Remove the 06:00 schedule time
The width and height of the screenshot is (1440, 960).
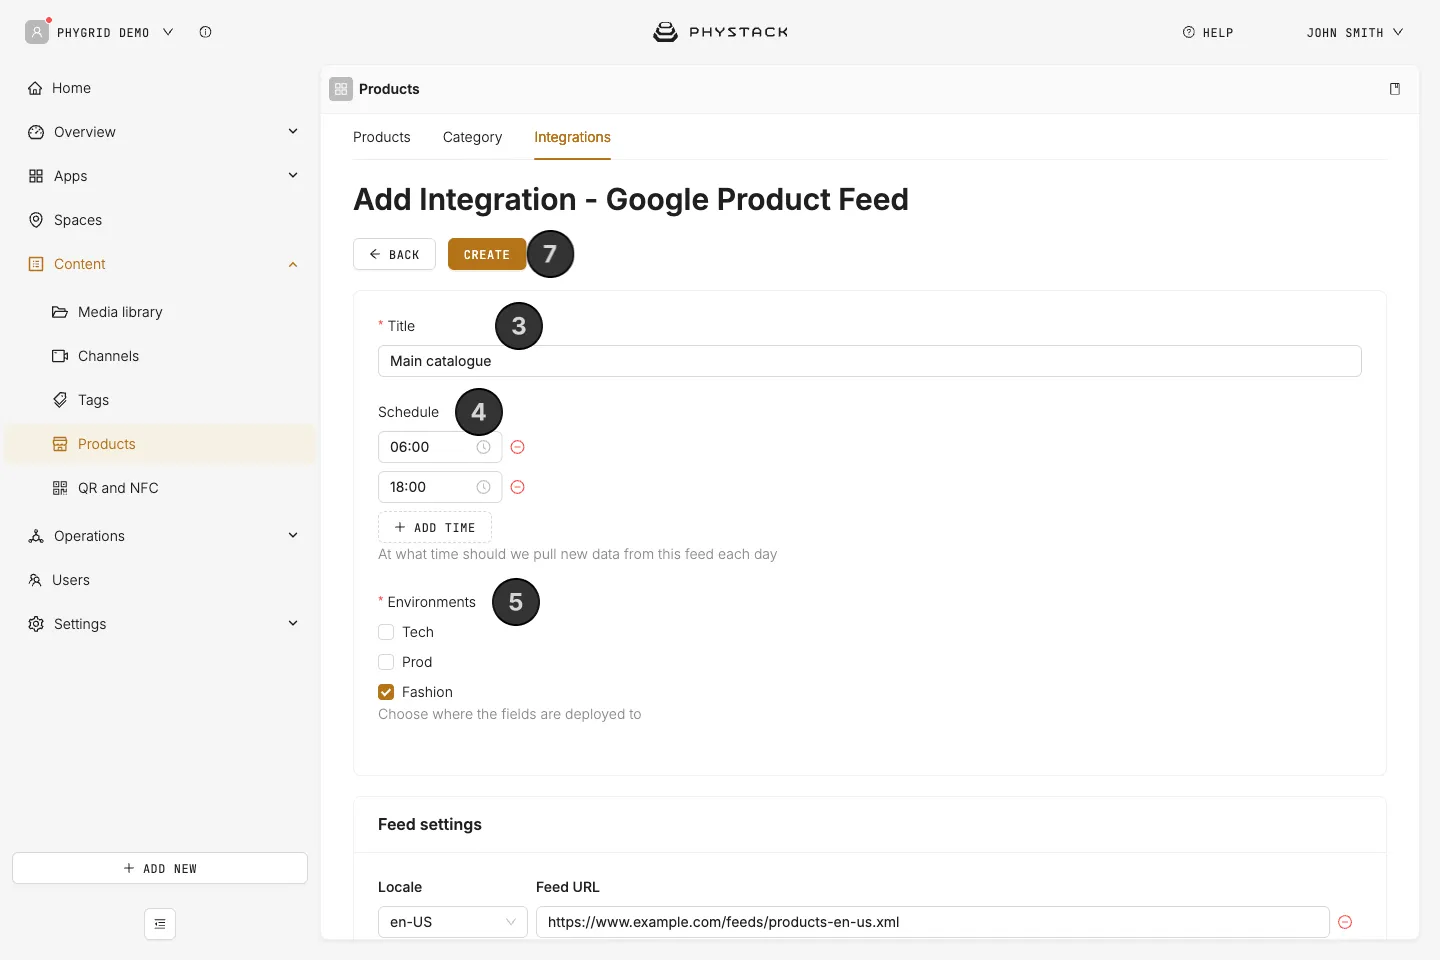[518, 447]
